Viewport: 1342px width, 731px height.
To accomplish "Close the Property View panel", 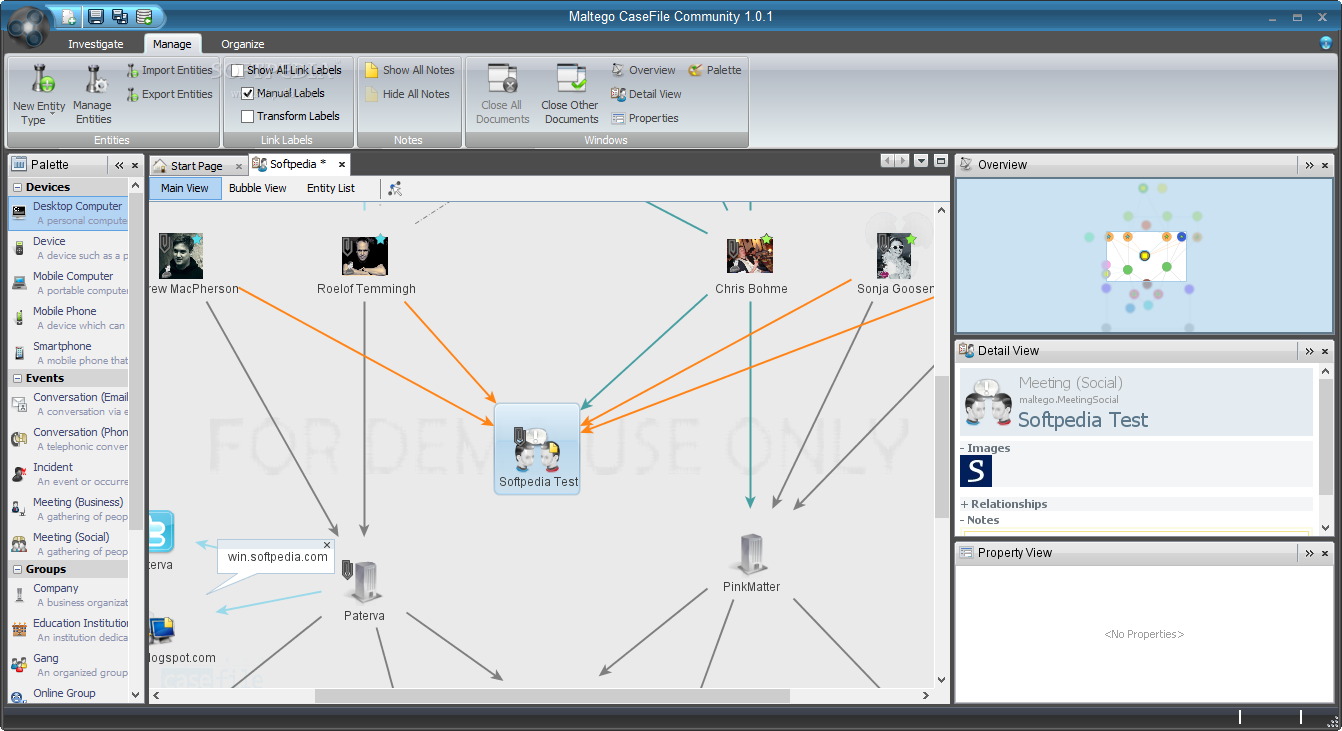I will (x=1325, y=553).
